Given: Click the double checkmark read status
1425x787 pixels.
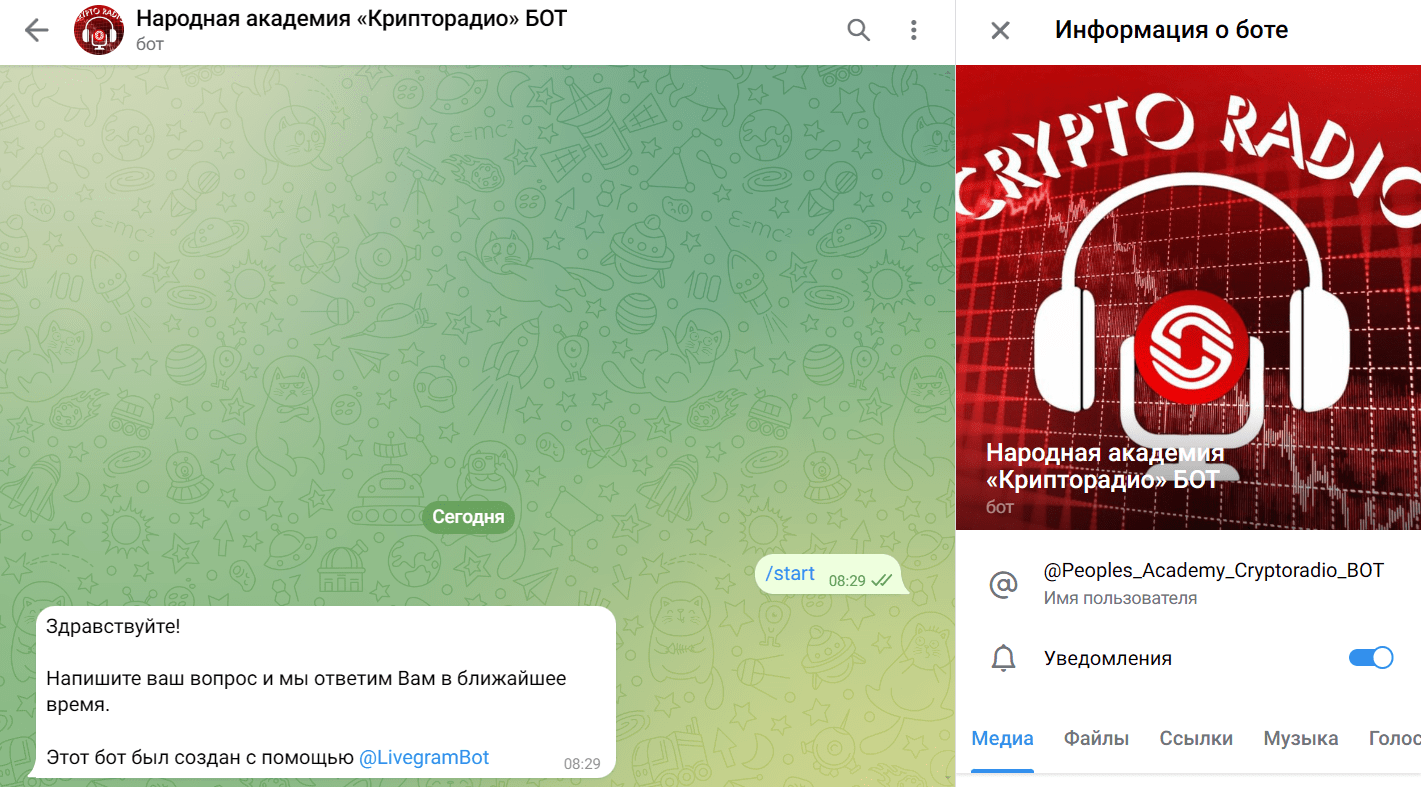Looking at the screenshot, I should (882, 580).
